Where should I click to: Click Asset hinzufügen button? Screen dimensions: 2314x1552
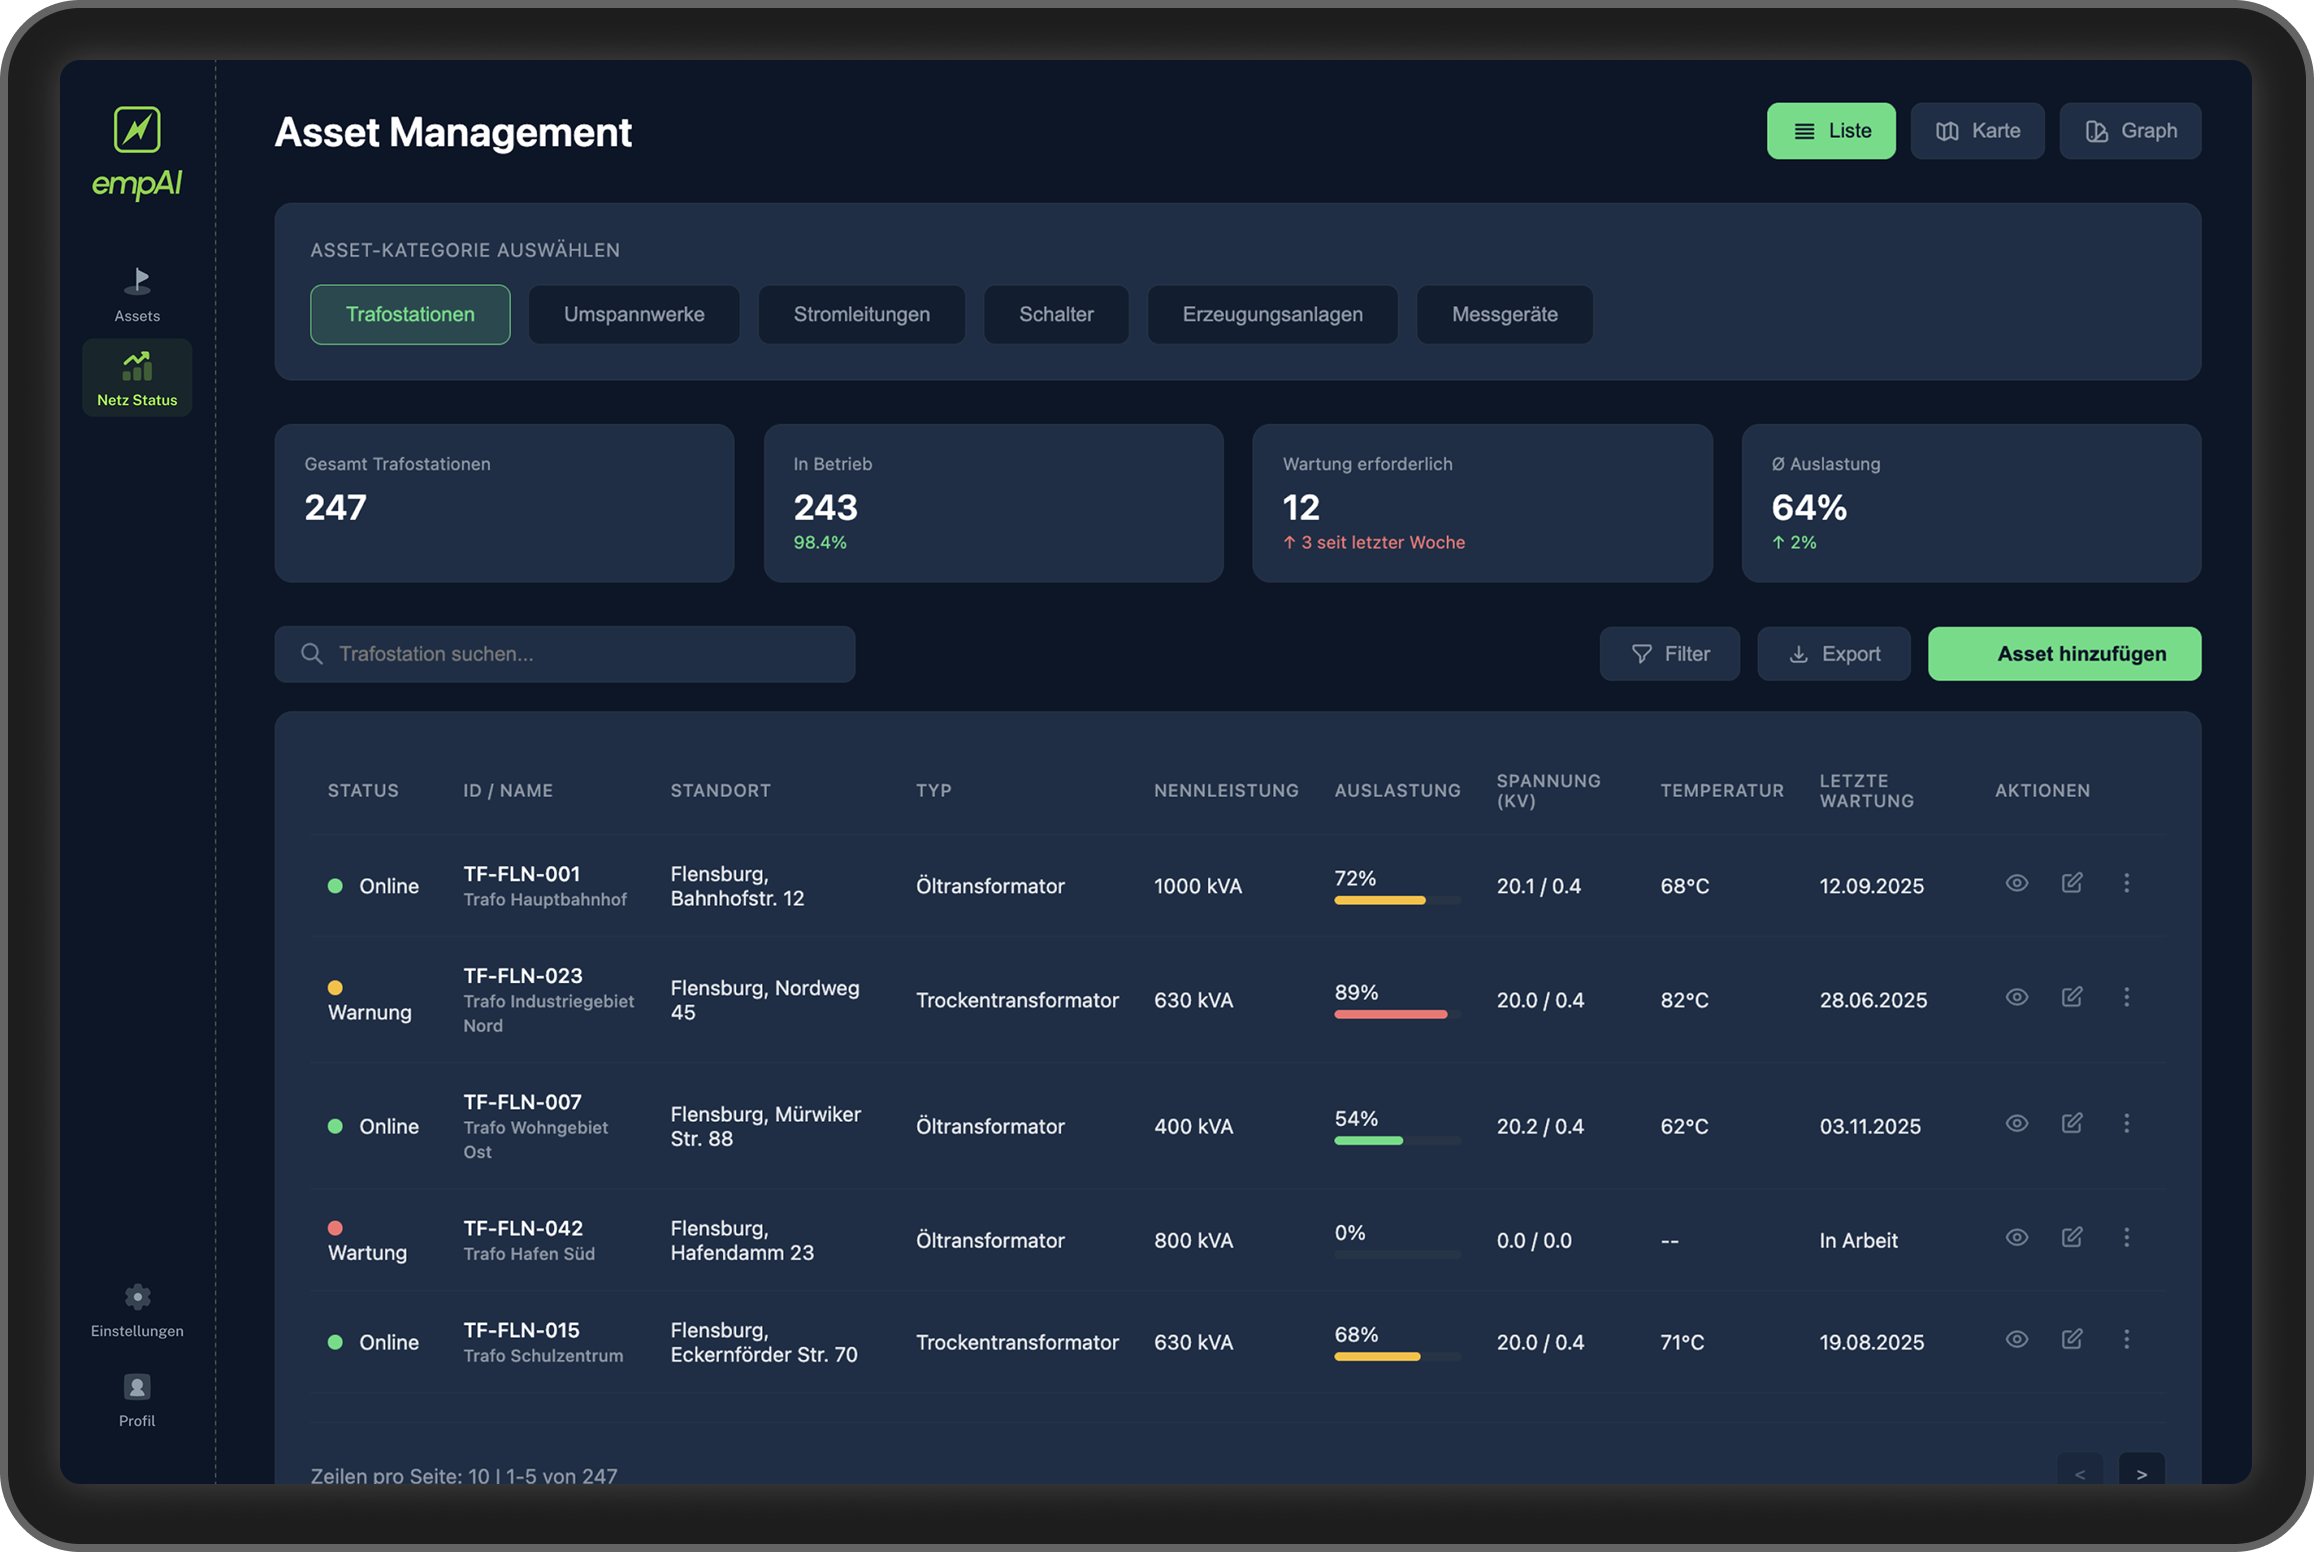coord(2064,654)
